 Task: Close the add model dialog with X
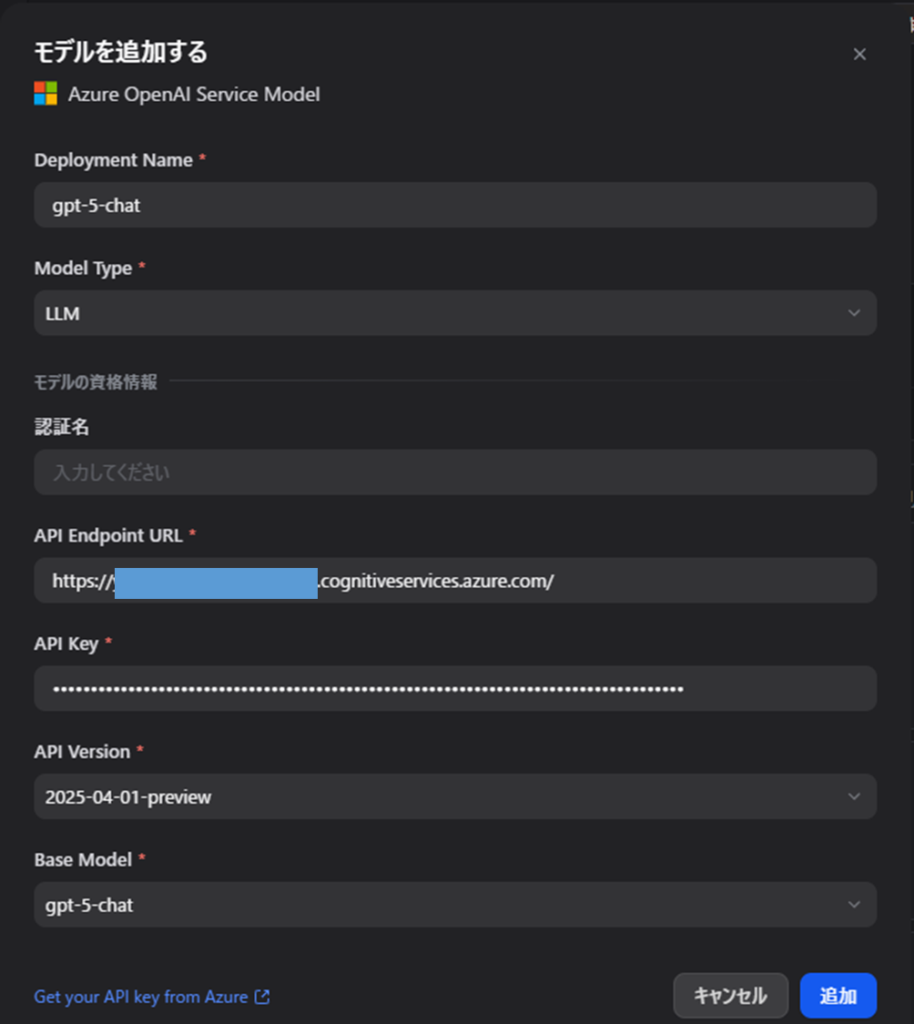[859, 54]
